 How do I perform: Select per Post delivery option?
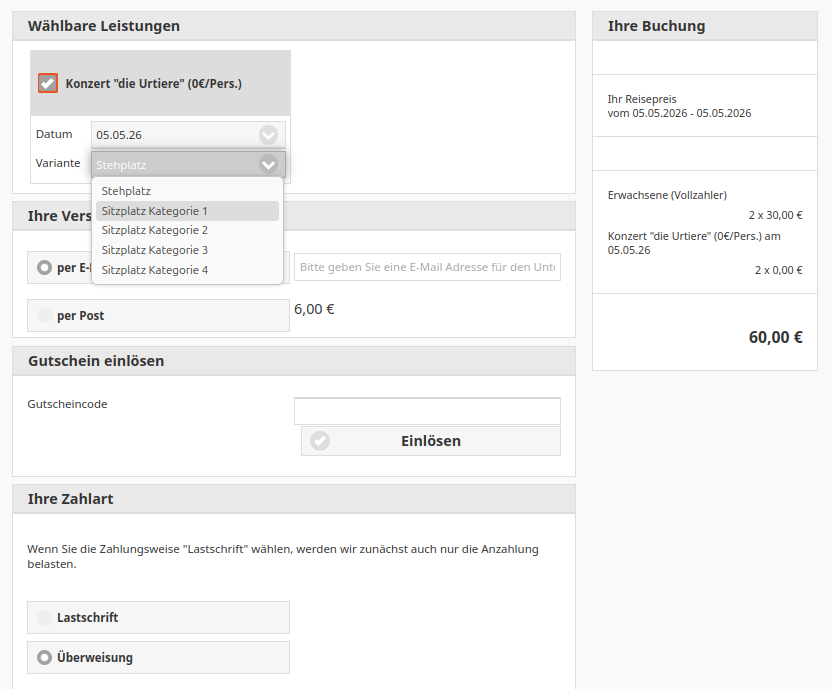pos(45,316)
